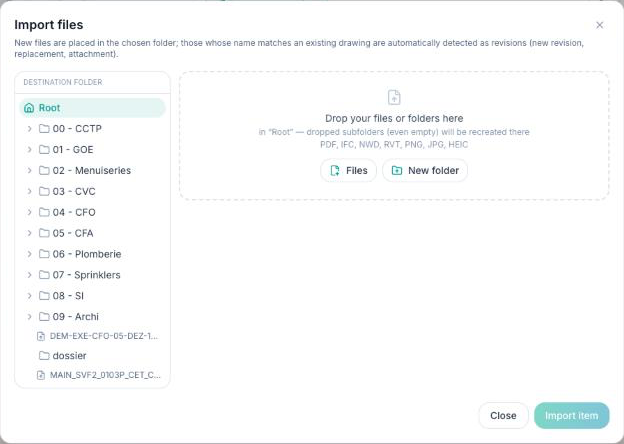Click the 00 - CCTP folder icon
This screenshot has width=624, height=444.
[x=44, y=129]
